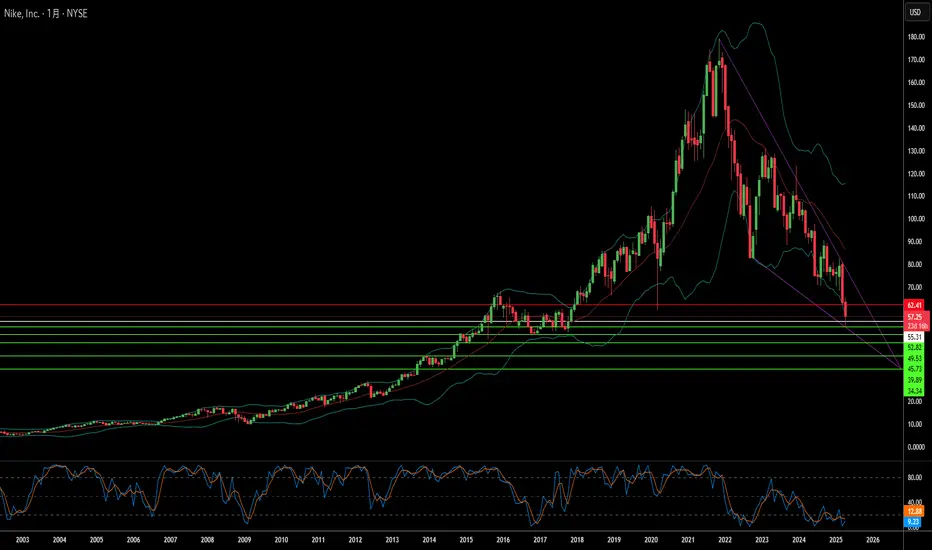Click the 2009 label on time axis
932x550 pixels.
click(x=244, y=540)
